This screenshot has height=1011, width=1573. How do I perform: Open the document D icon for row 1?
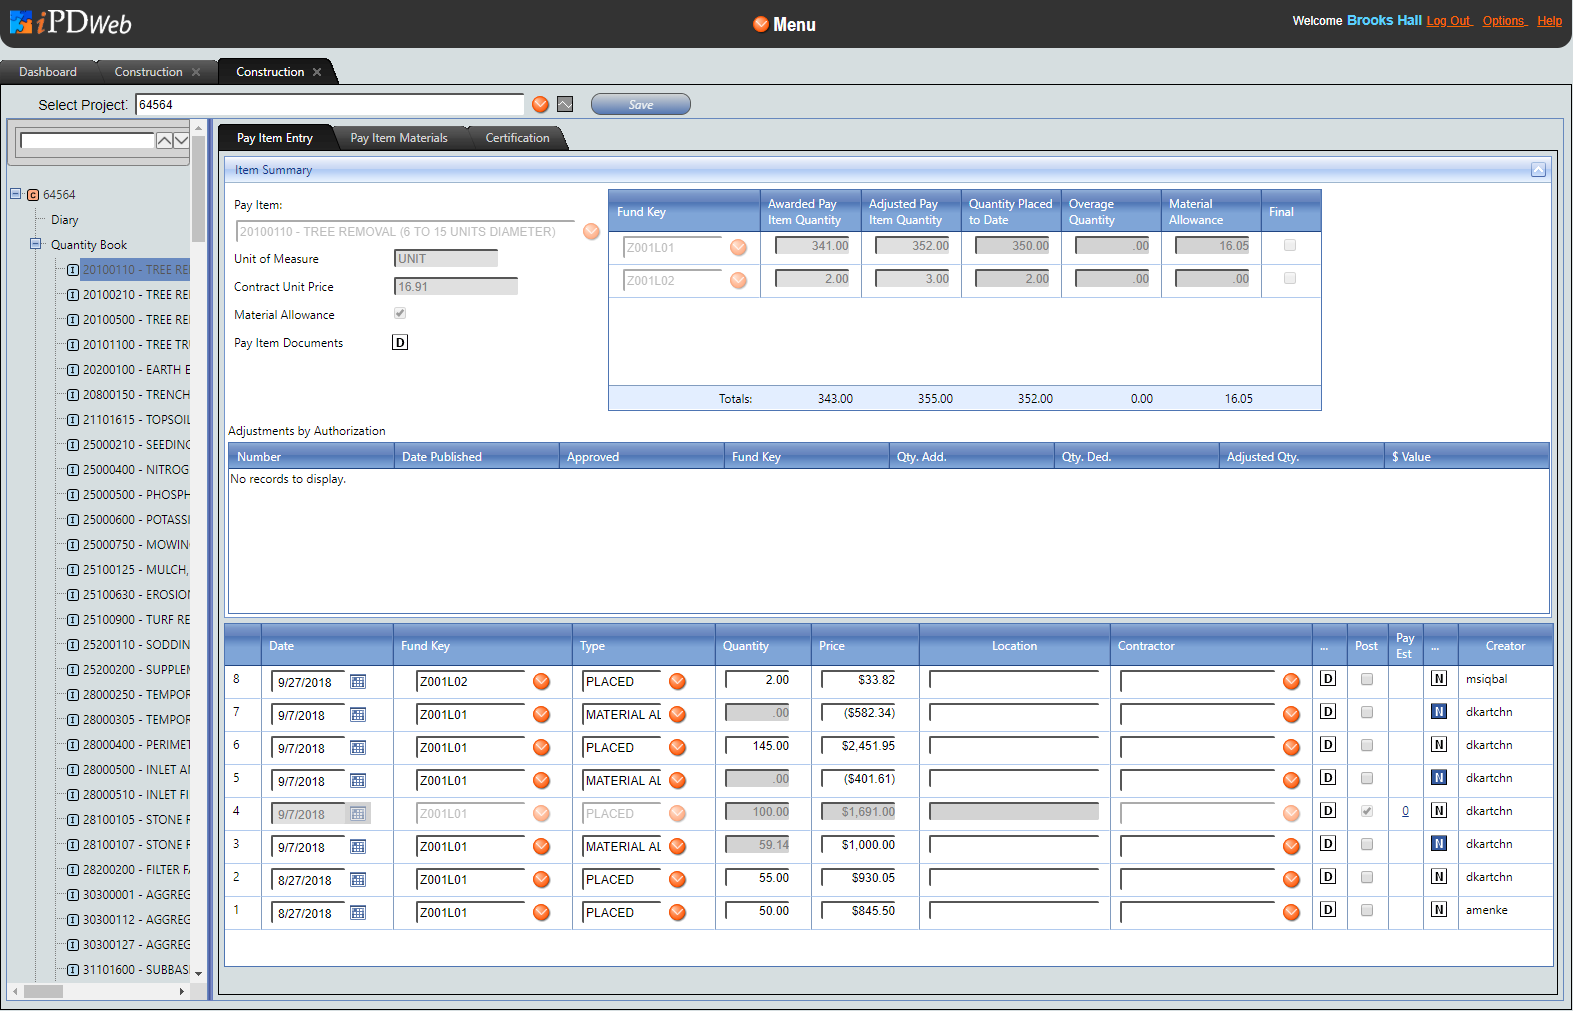coord(1328,910)
